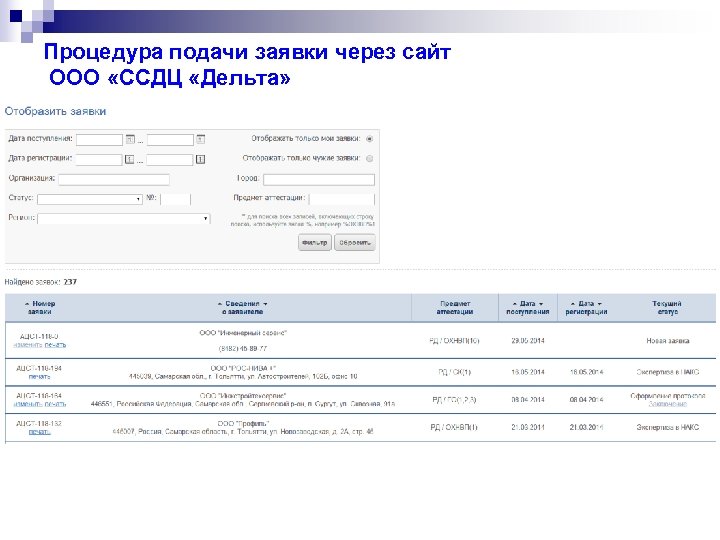Click the 'Сбросить' button
The height and width of the screenshot is (540, 720).
point(354,242)
